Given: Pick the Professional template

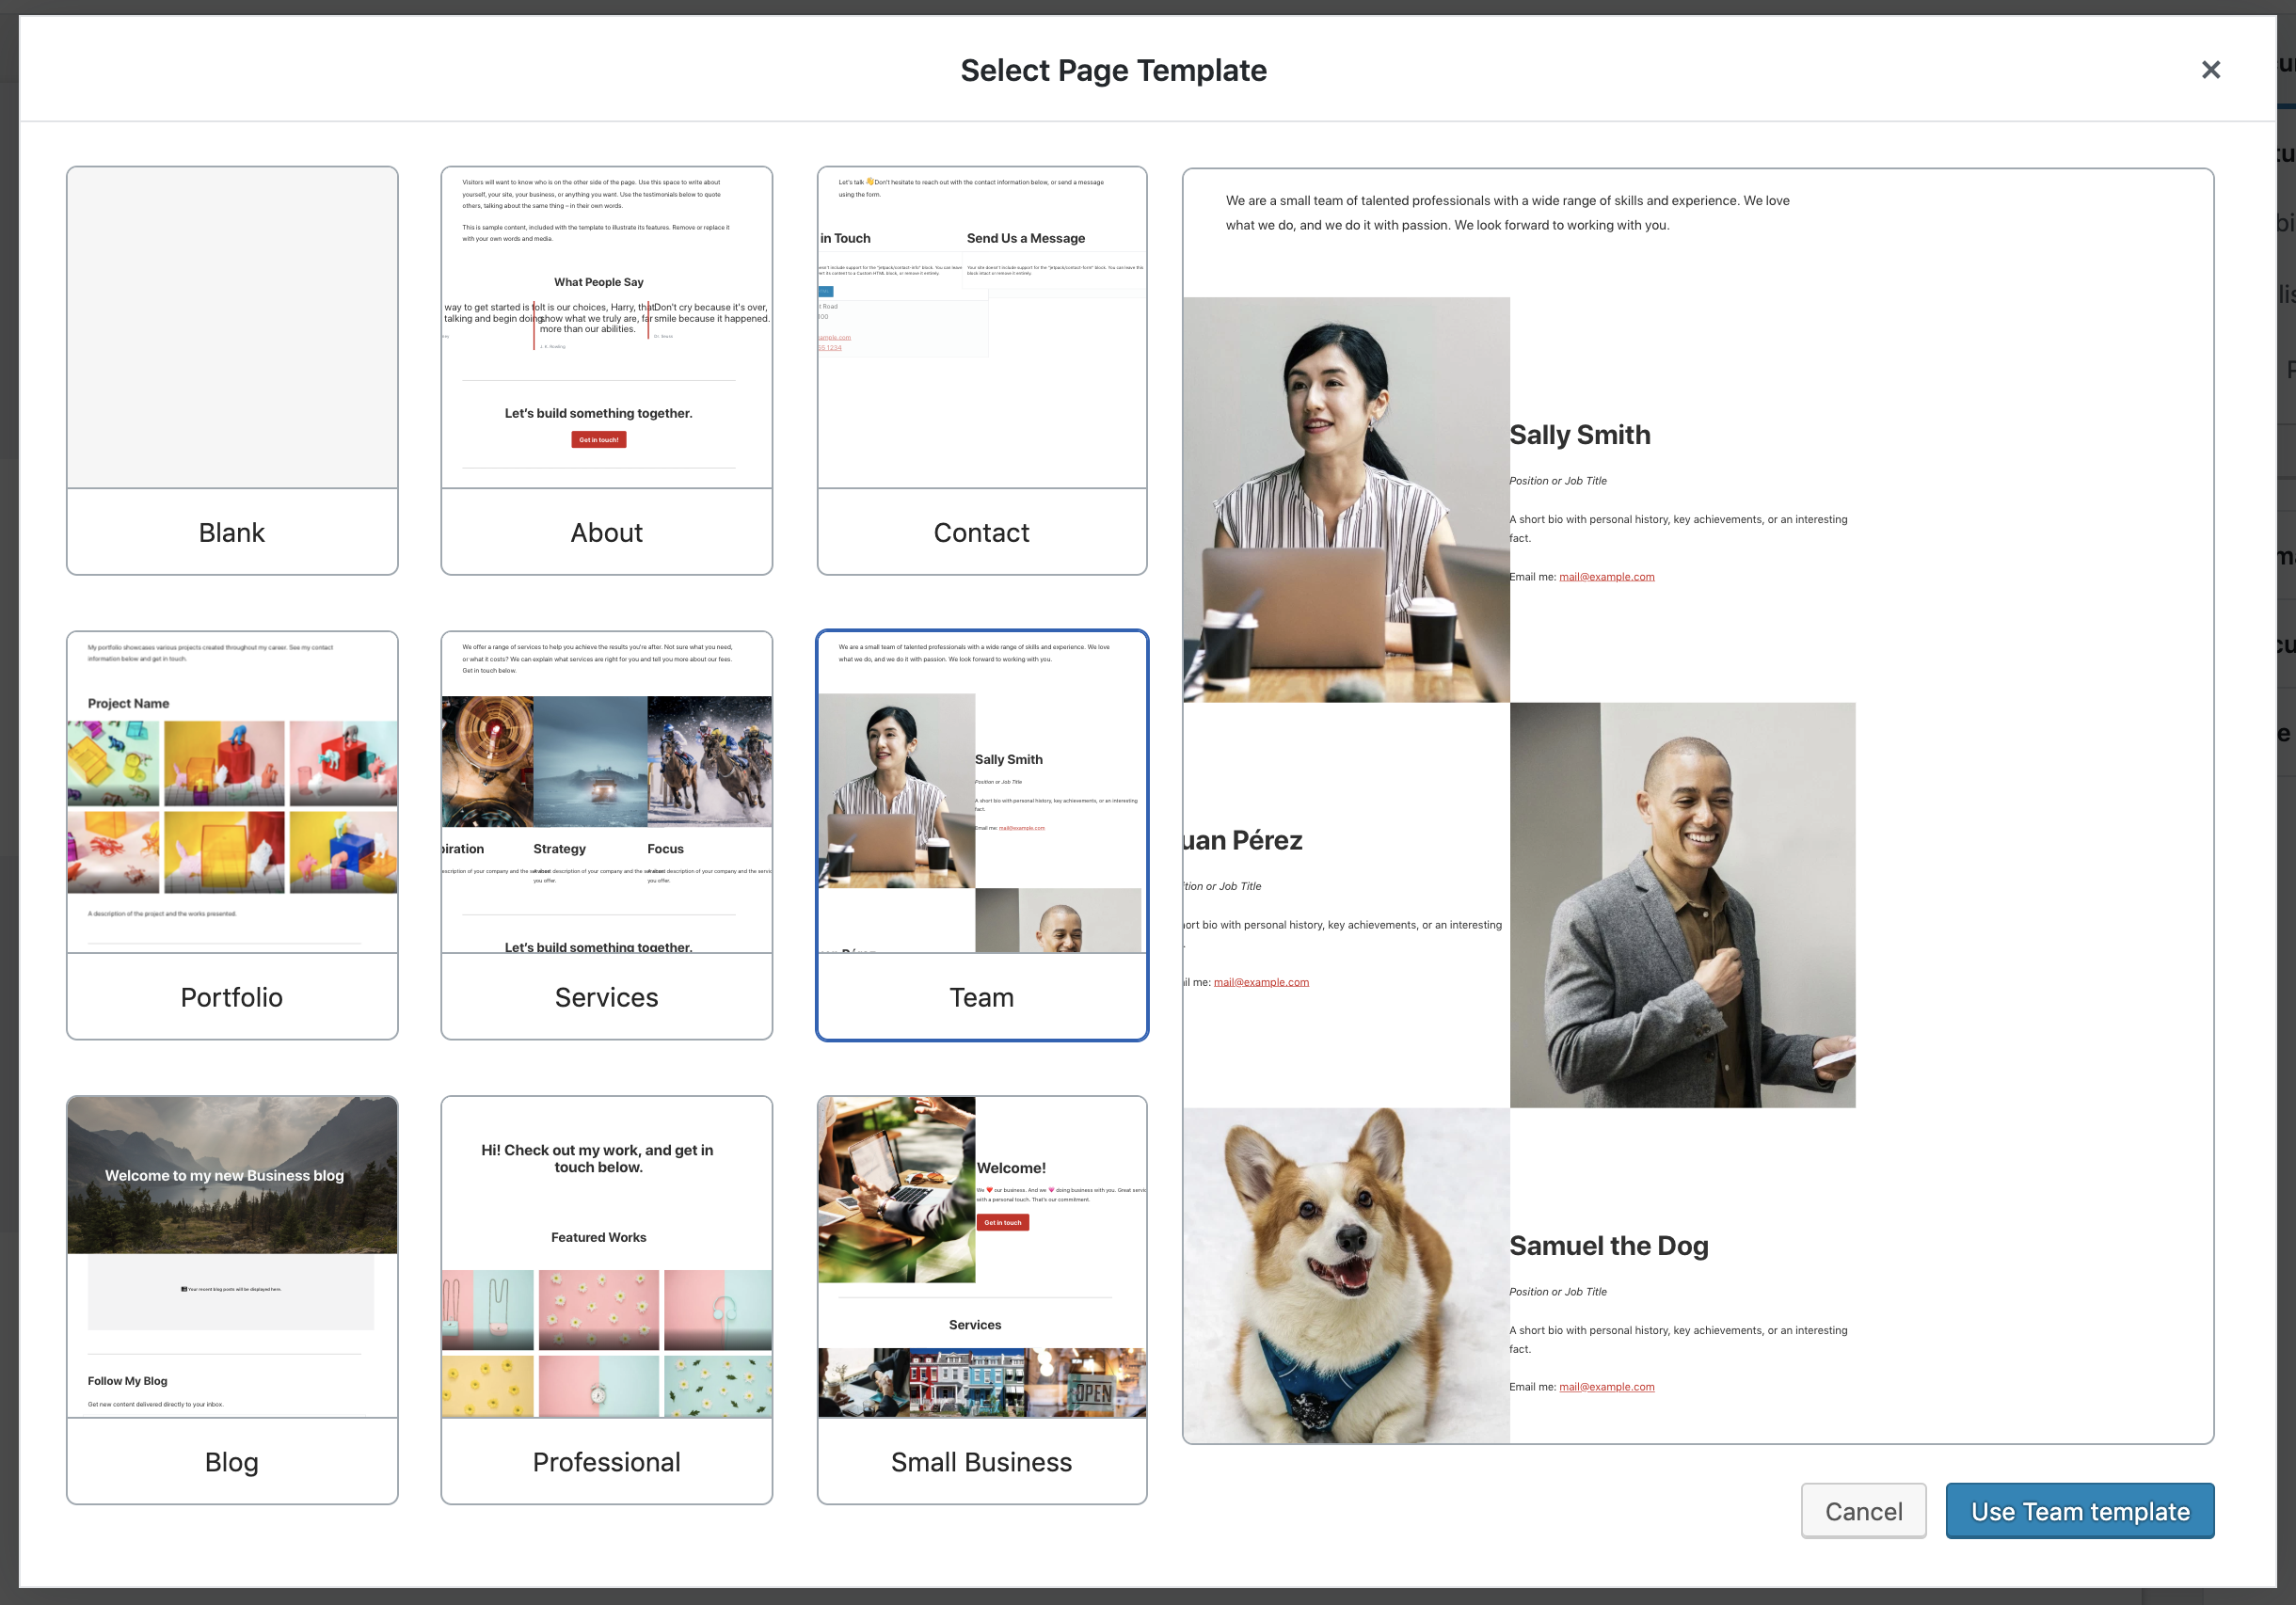Looking at the screenshot, I should [606, 1300].
